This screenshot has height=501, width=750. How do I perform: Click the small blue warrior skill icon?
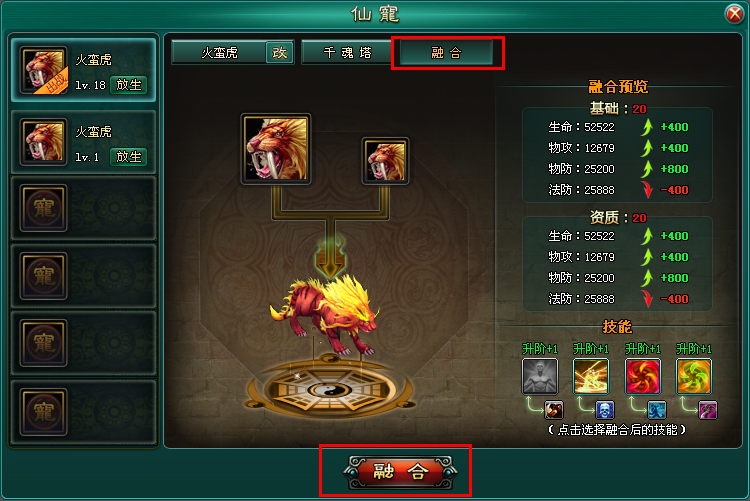(x=657, y=410)
